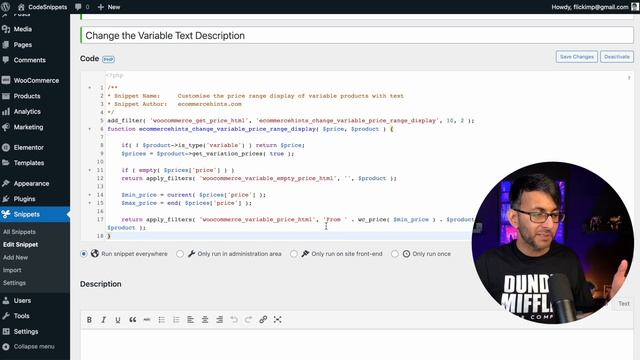Click the Save Changes button
Viewport: 640px width, 360px height.
click(576, 57)
